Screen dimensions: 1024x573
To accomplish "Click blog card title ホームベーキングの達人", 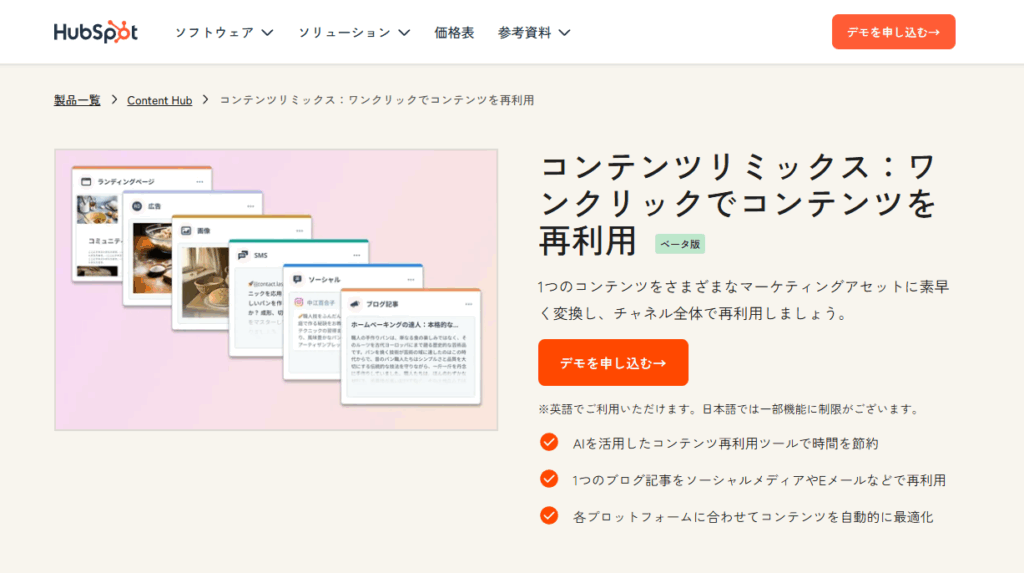I will (x=404, y=325).
